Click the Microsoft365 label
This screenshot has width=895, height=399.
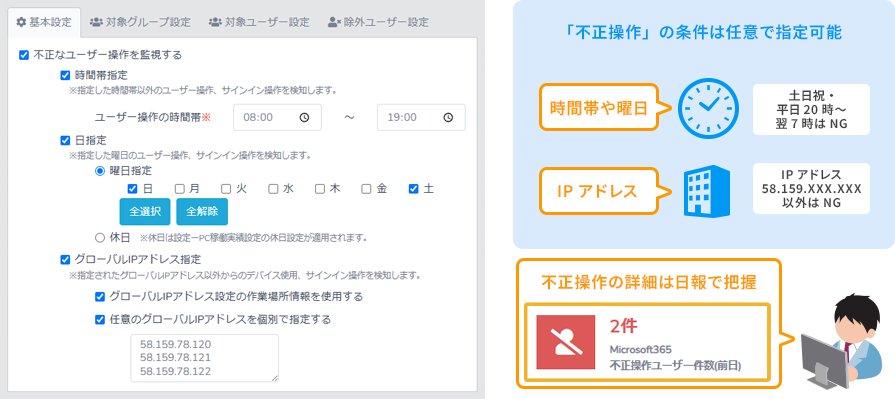click(640, 350)
